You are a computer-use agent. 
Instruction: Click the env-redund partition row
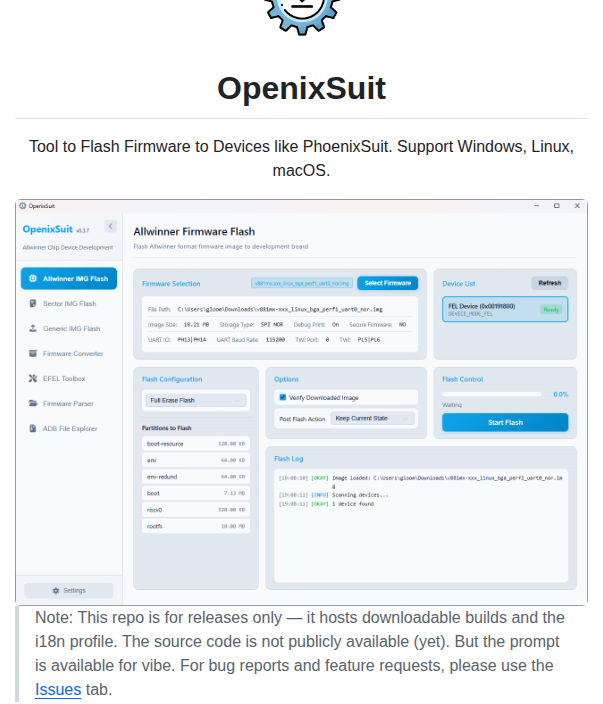(196, 476)
